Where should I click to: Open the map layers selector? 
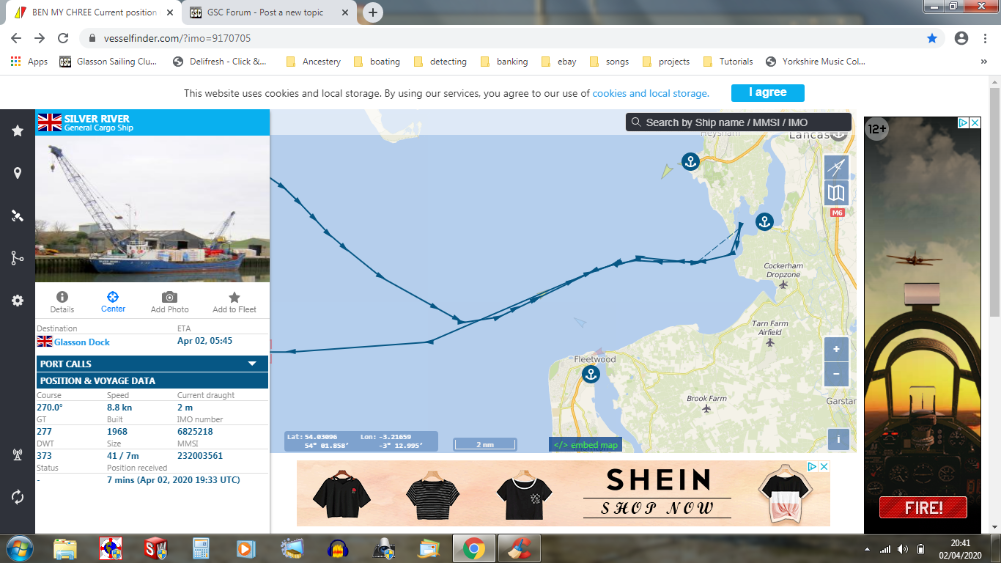pyautogui.click(x=836, y=193)
